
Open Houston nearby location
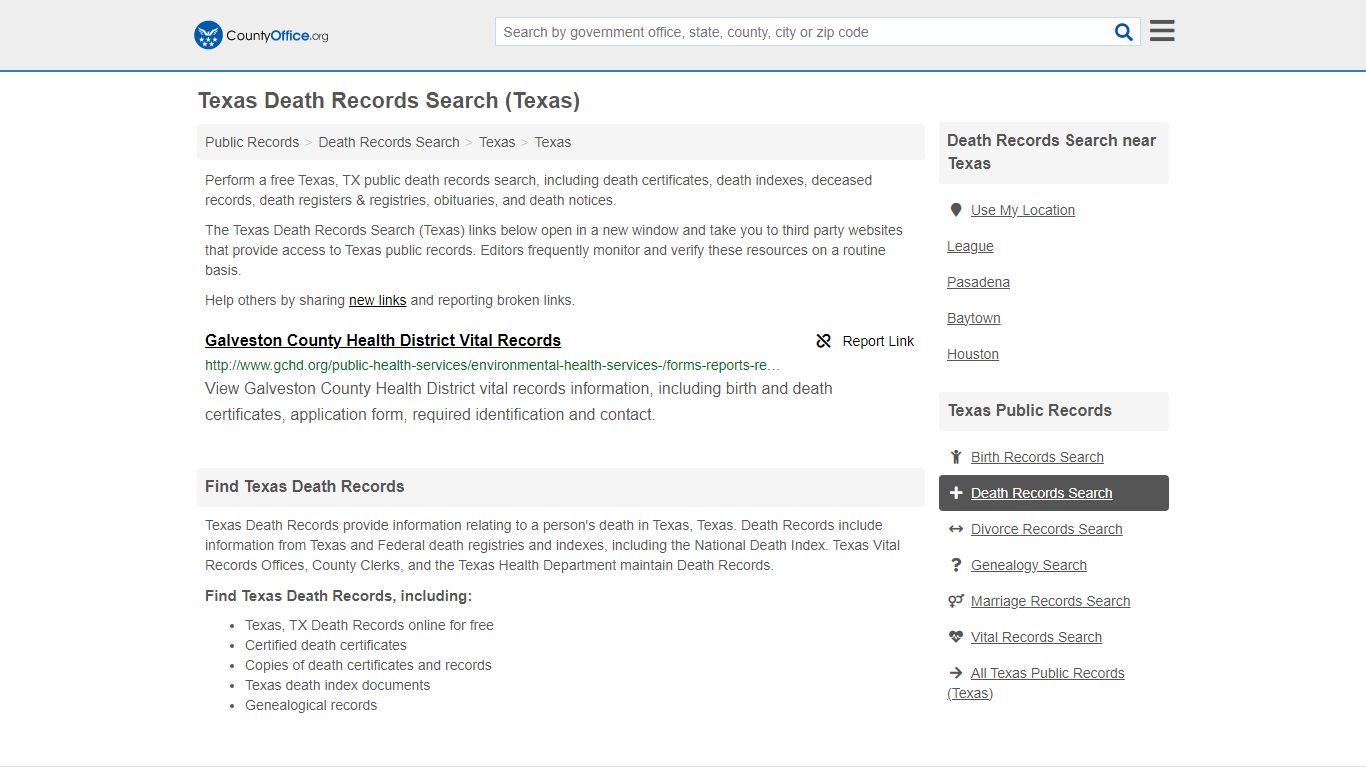pyautogui.click(x=973, y=354)
